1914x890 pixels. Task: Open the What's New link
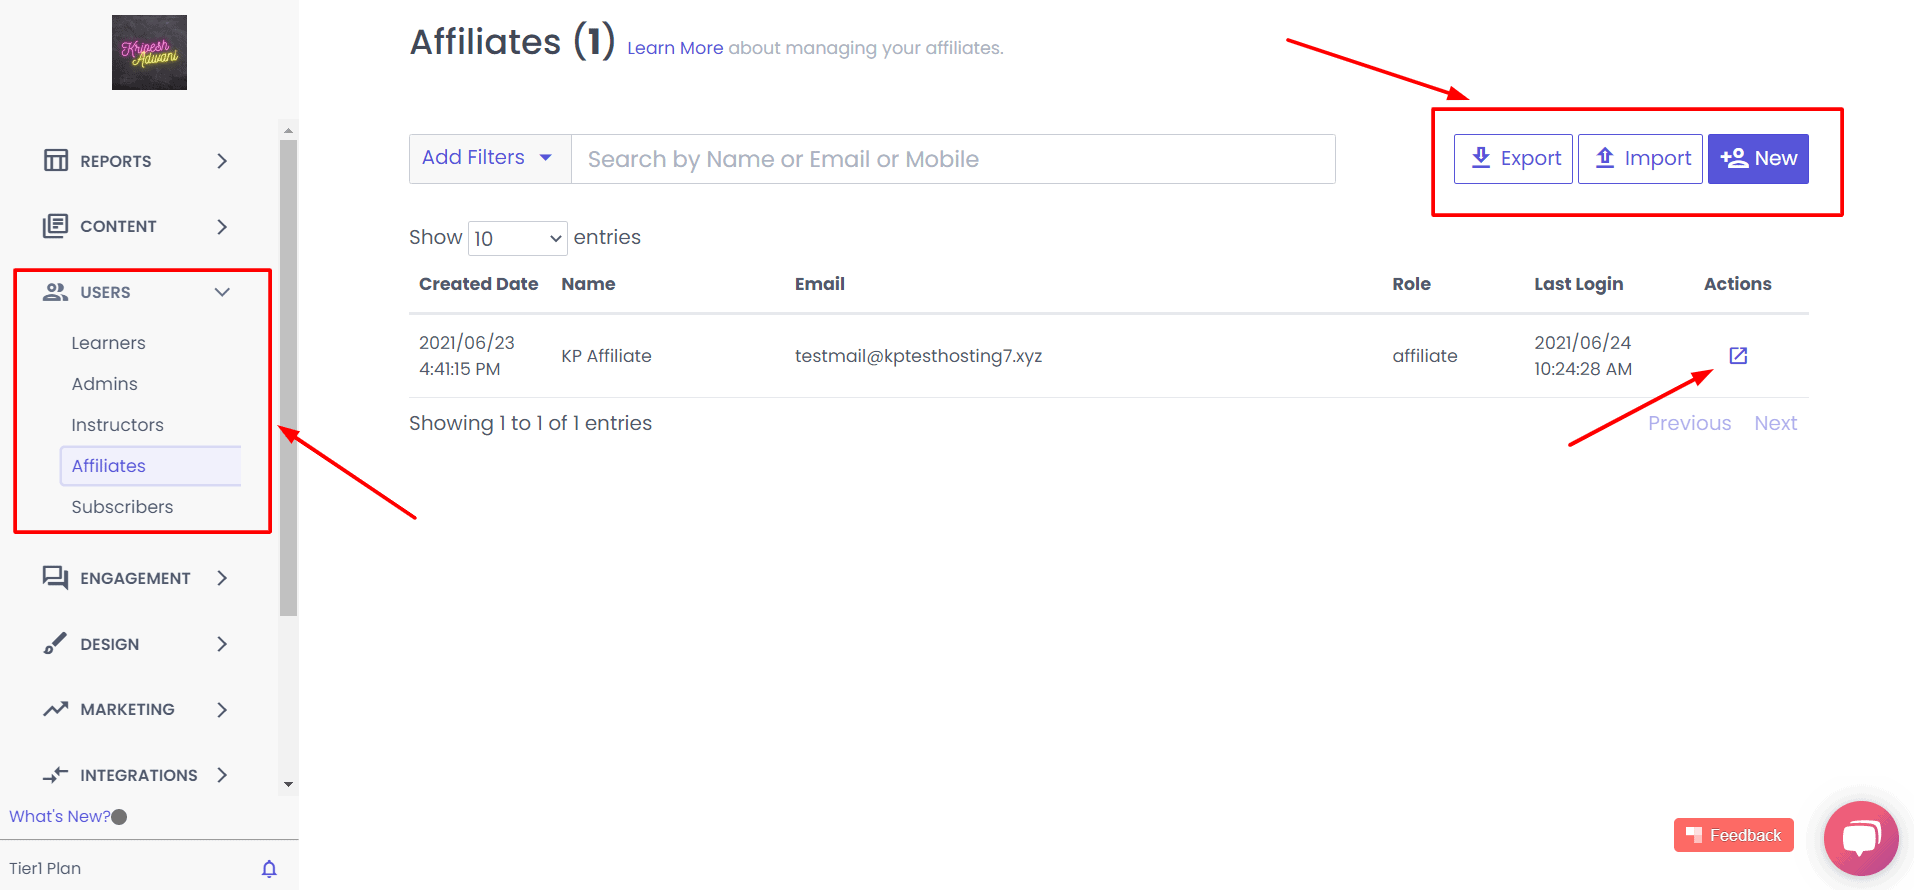(59, 817)
